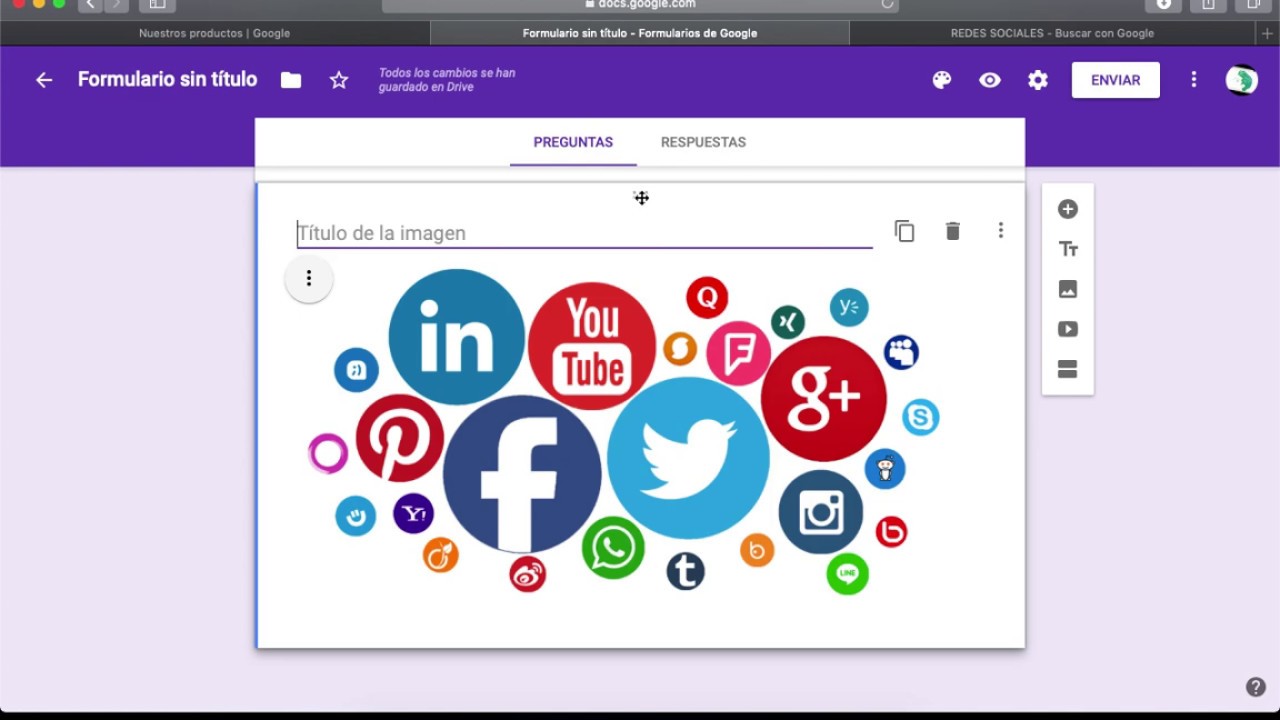Open the image options menu button
This screenshot has height=720, width=1280.
tap(309, 278)
